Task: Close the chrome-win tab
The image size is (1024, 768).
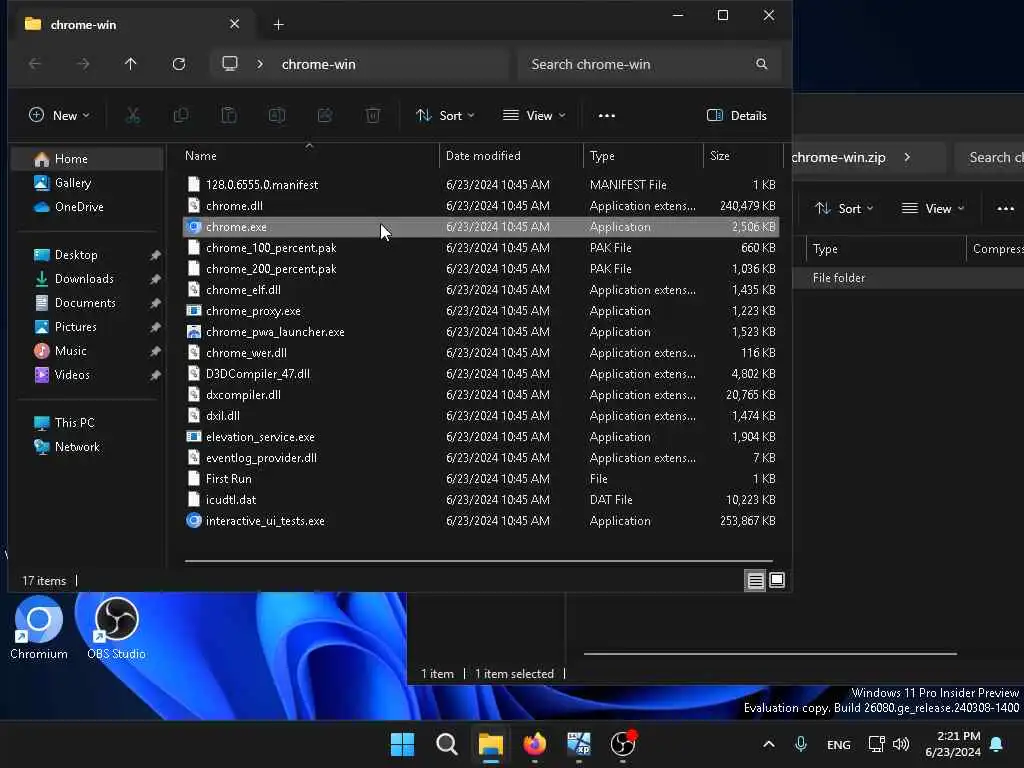Action: 234,24
